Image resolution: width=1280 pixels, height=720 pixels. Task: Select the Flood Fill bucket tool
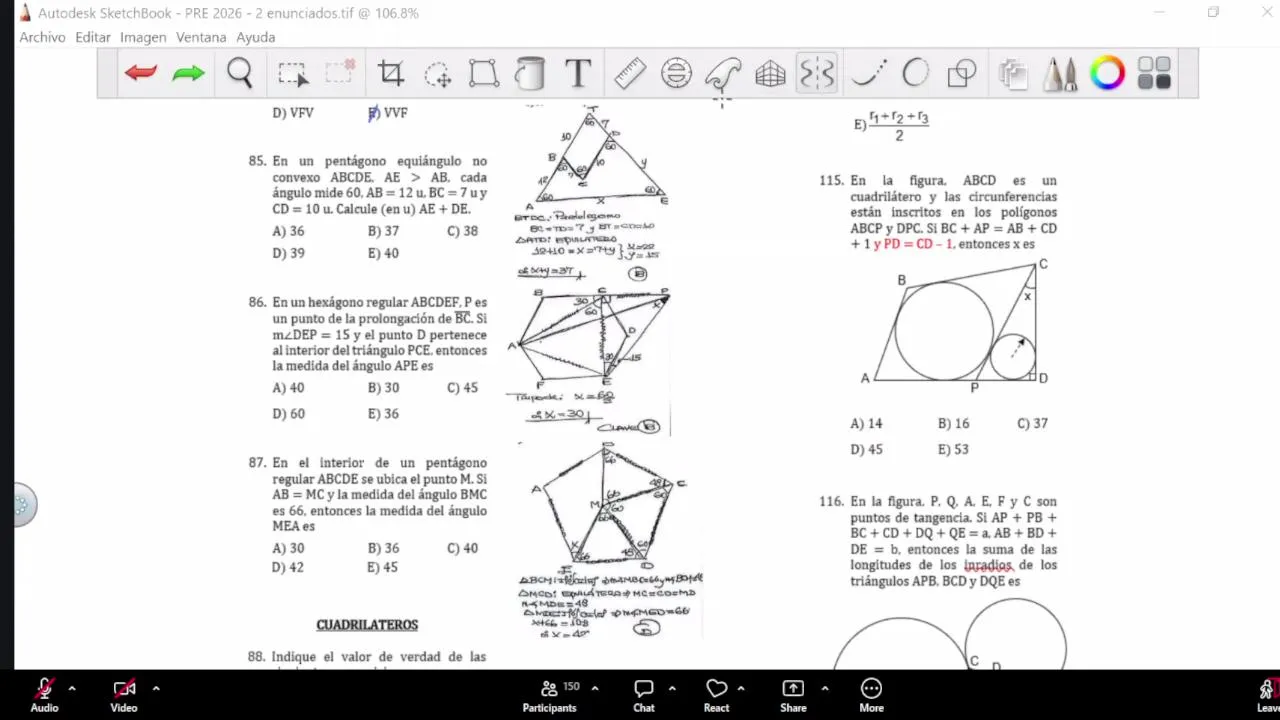click(530, 73)
